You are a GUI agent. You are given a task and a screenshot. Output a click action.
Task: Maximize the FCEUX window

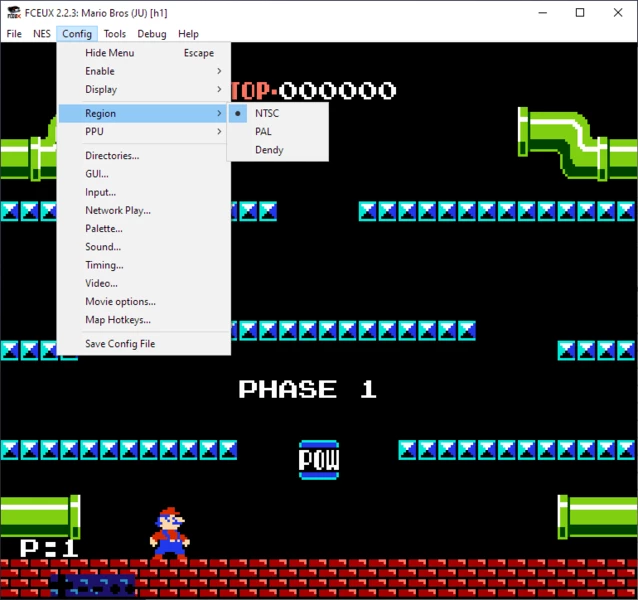click(x=580, y=13)
